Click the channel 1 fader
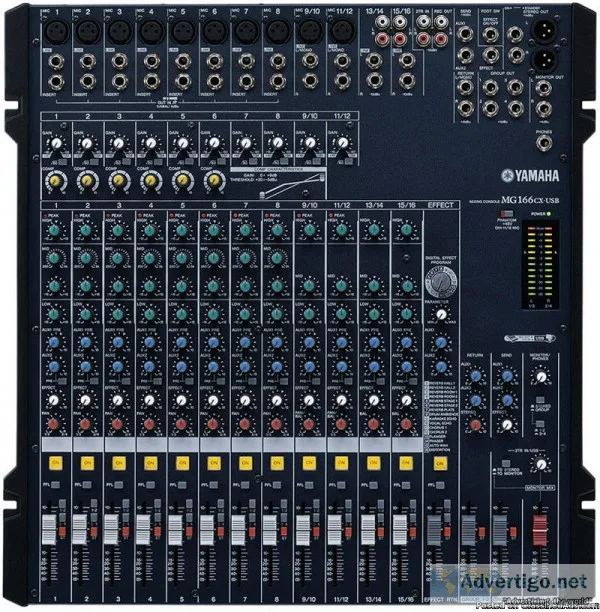 [49, 530]
